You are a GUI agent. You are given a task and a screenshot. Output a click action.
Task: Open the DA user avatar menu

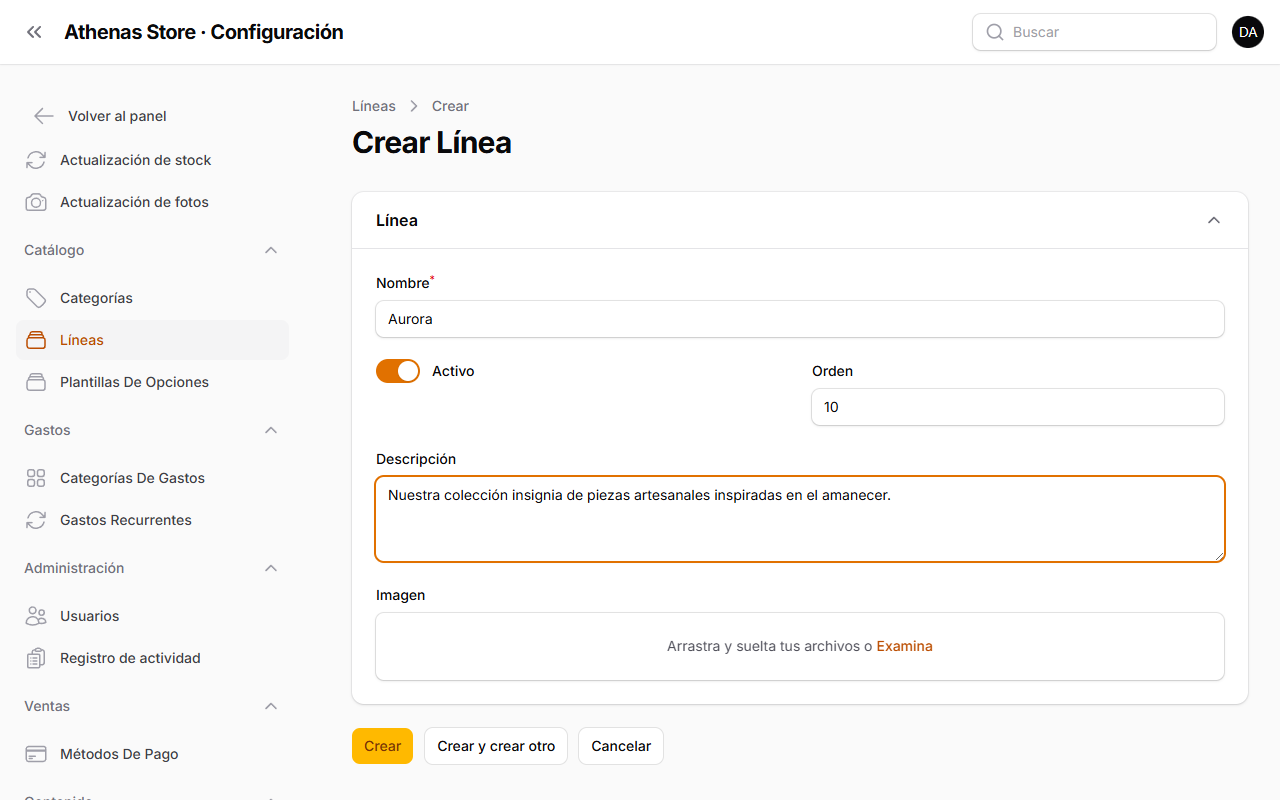click(1248, 32)
